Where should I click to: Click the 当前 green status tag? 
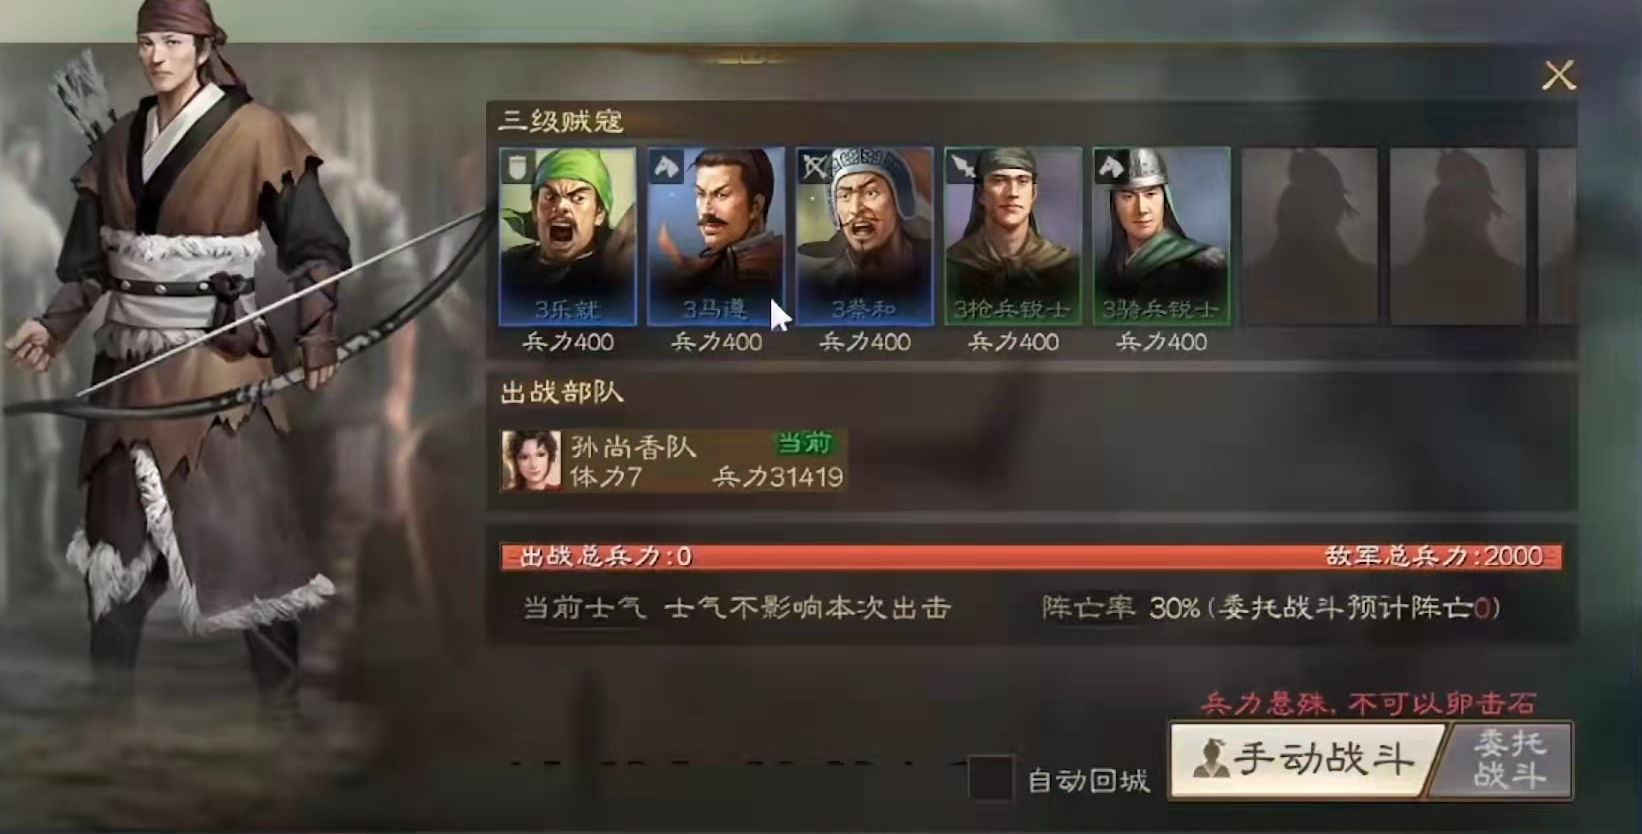coord(804,443)
